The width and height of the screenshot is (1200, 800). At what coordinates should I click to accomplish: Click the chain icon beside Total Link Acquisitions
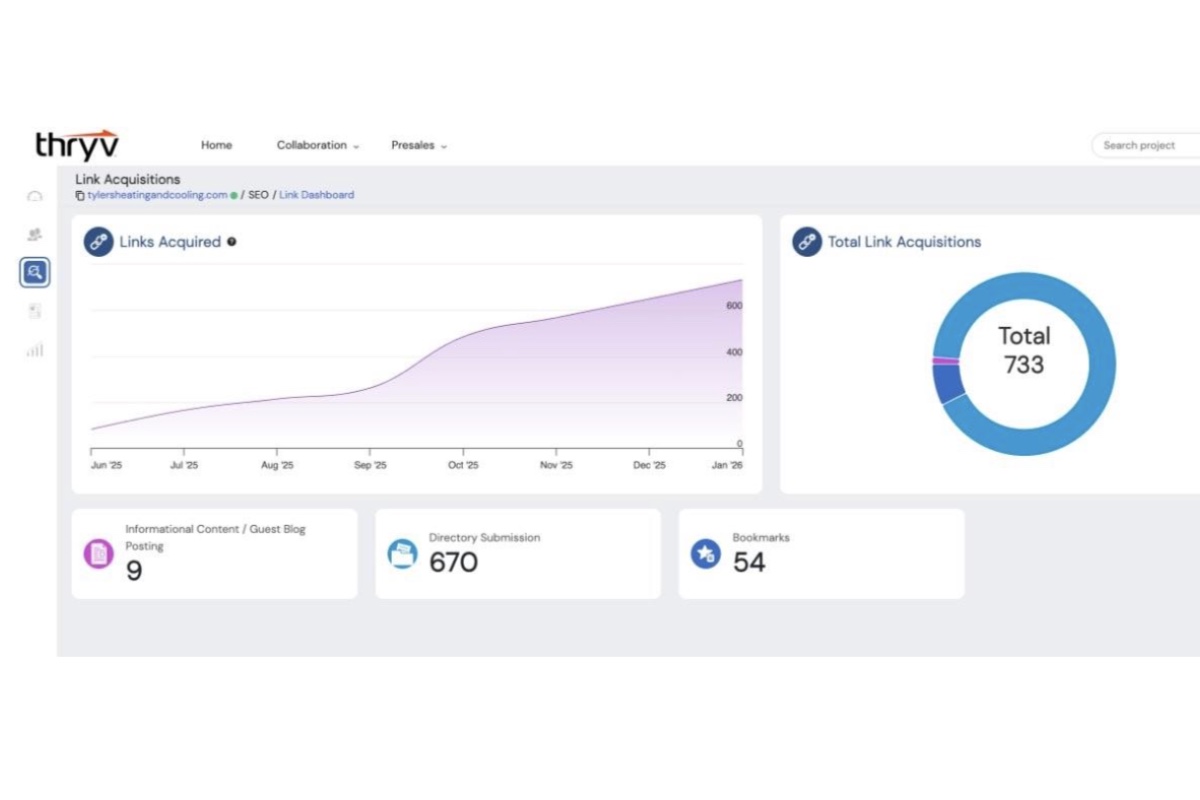807,241
